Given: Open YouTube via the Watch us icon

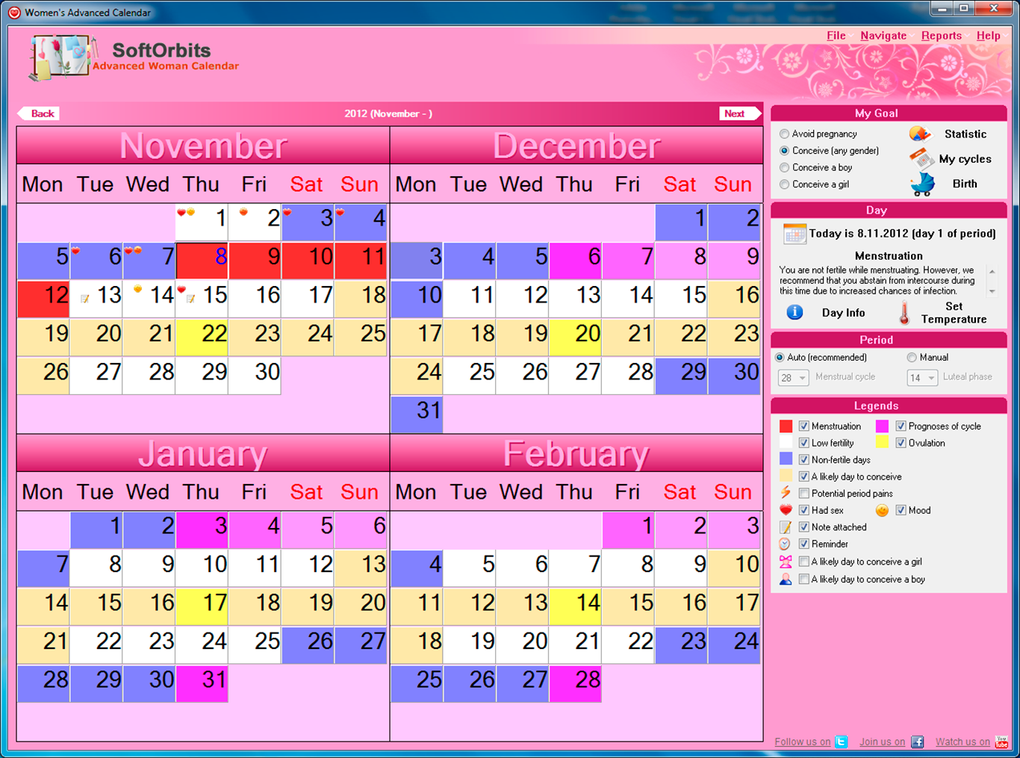Looking at the screenshot, I should point(1000,741).
